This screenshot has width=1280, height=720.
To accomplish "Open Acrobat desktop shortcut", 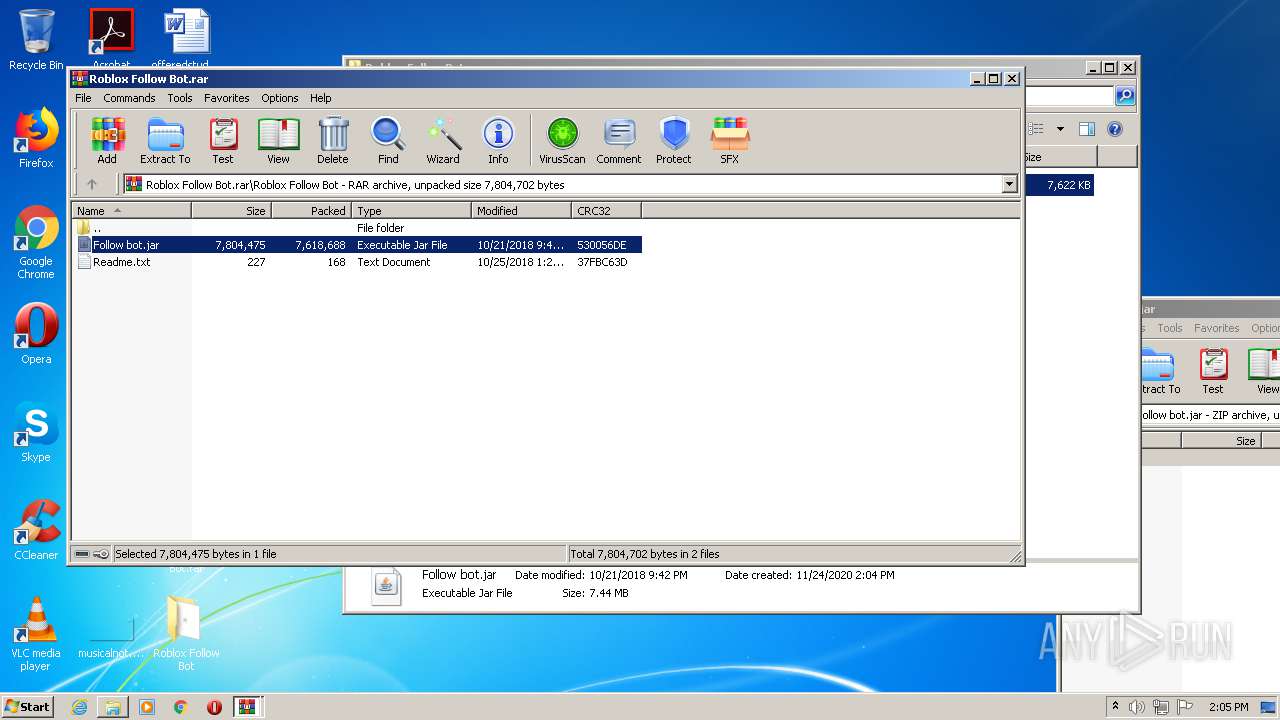I will (111, 40).
